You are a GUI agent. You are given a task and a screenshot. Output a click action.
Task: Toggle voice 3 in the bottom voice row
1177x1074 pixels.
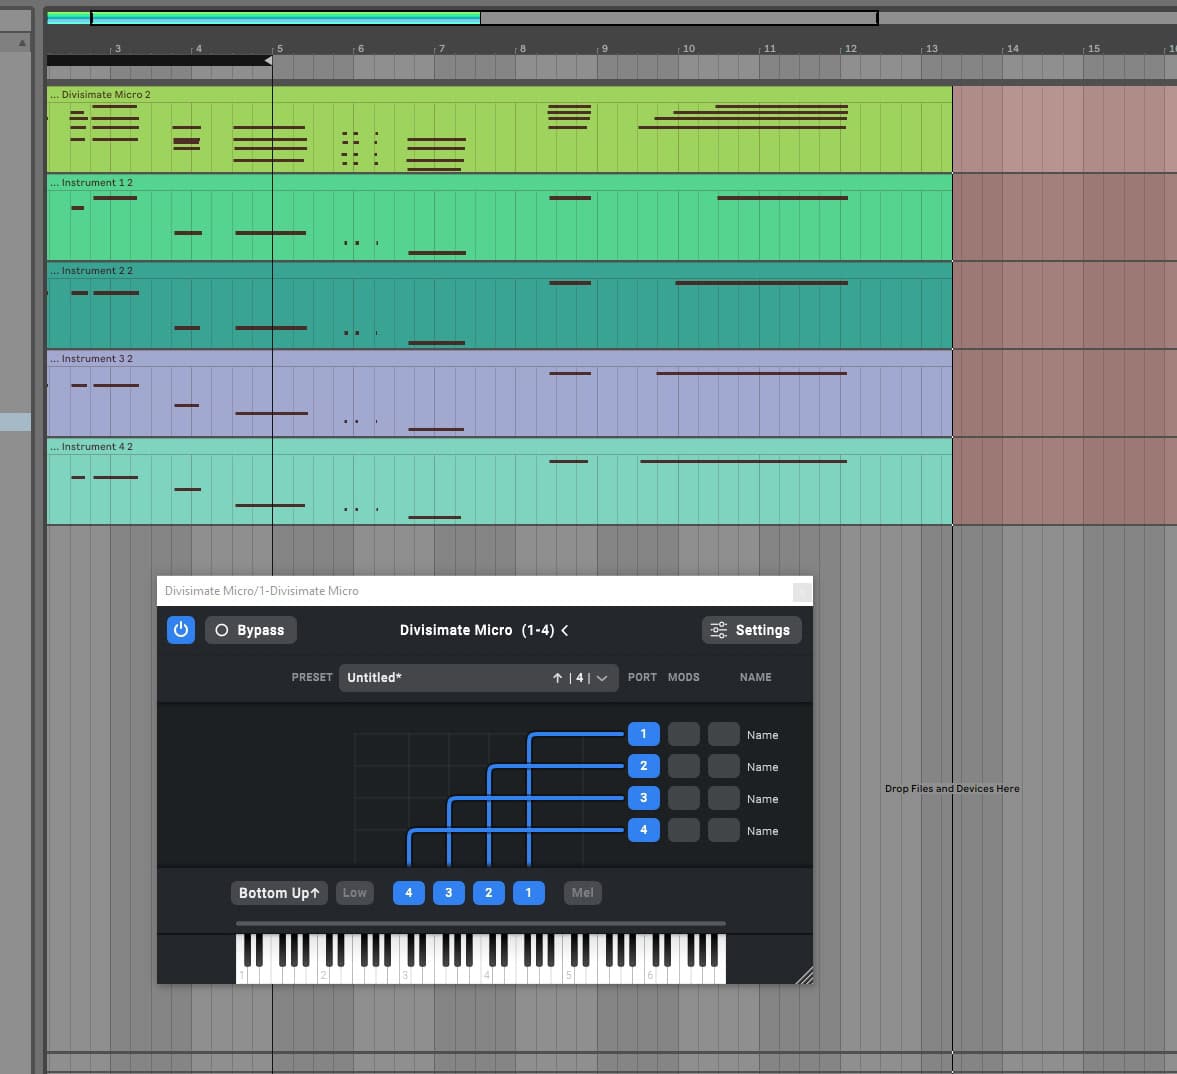(449, 893)
